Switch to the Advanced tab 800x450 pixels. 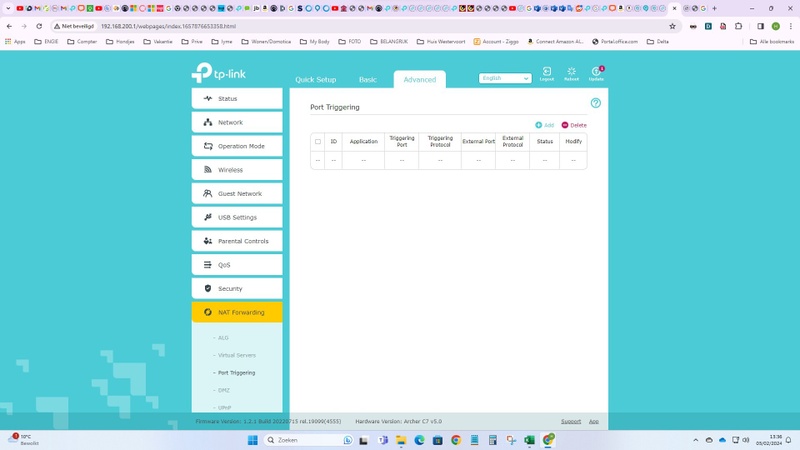coord(419,80)
